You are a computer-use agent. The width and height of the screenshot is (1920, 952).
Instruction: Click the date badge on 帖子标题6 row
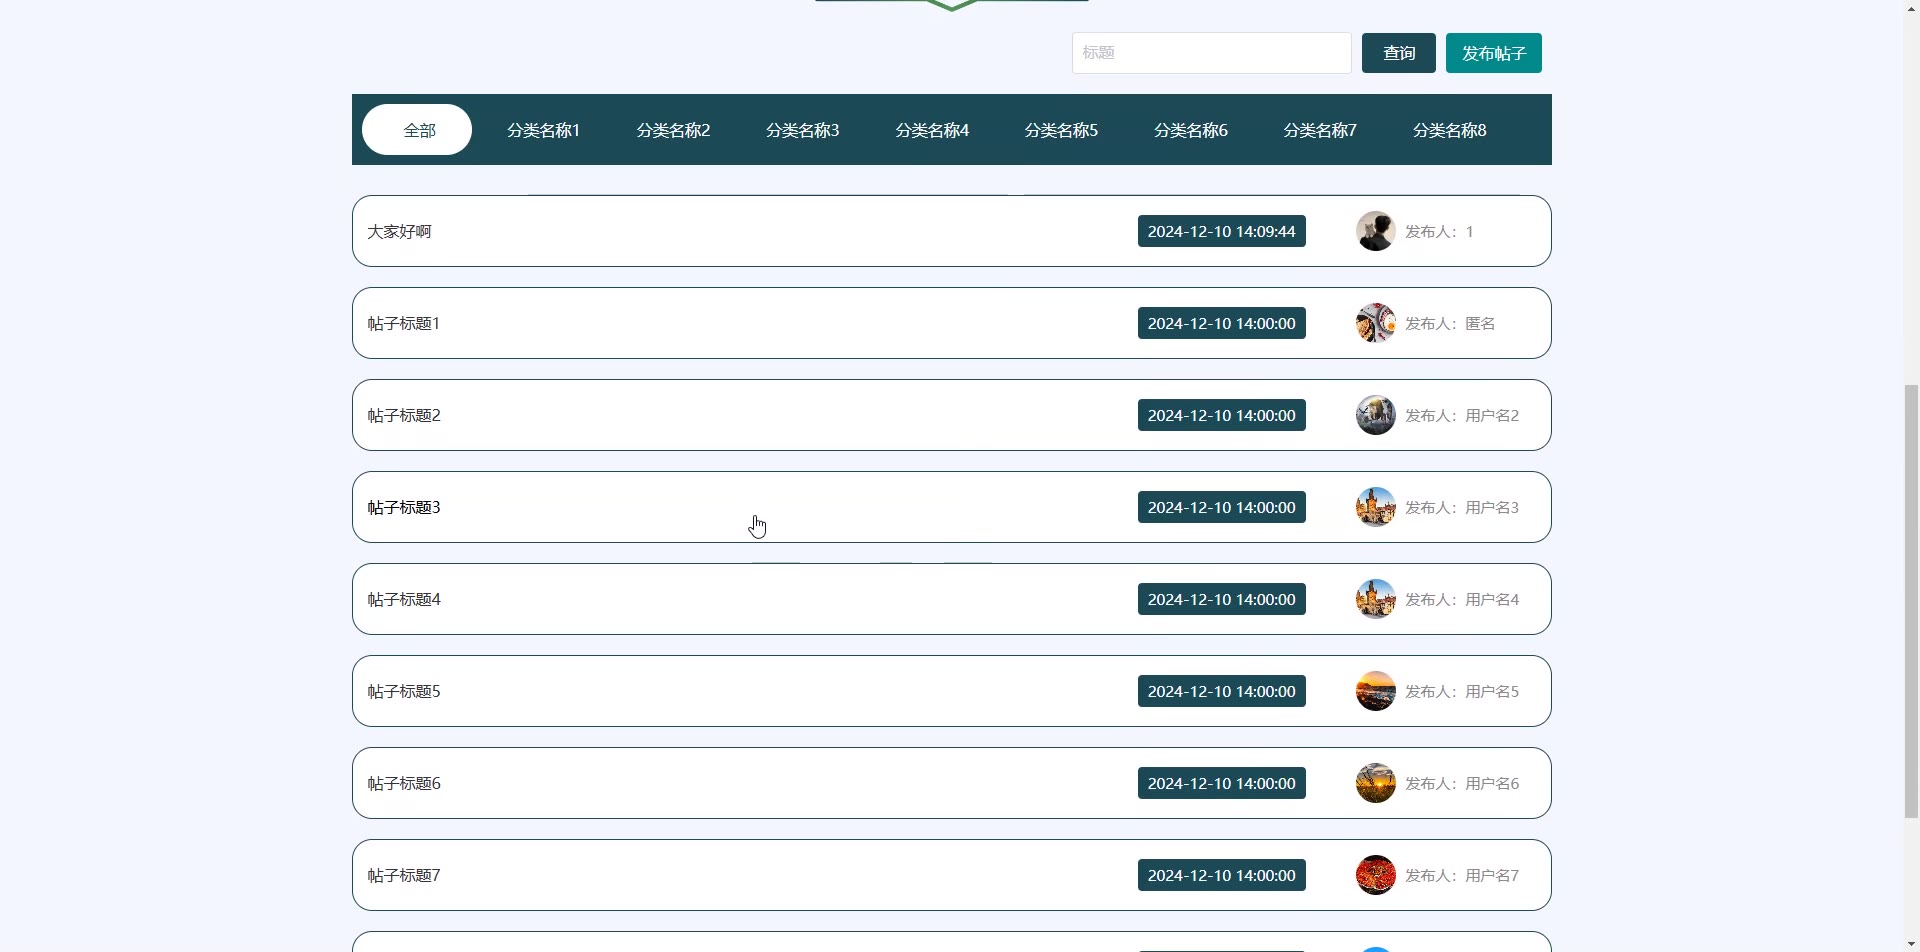pyautogui.click(x=1222, y=783)
